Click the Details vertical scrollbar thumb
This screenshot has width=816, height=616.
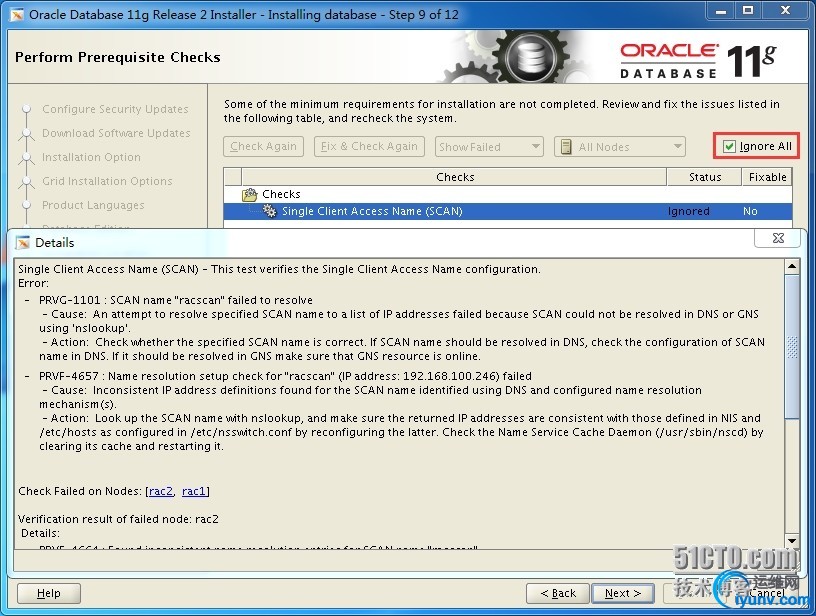point(792,346)
